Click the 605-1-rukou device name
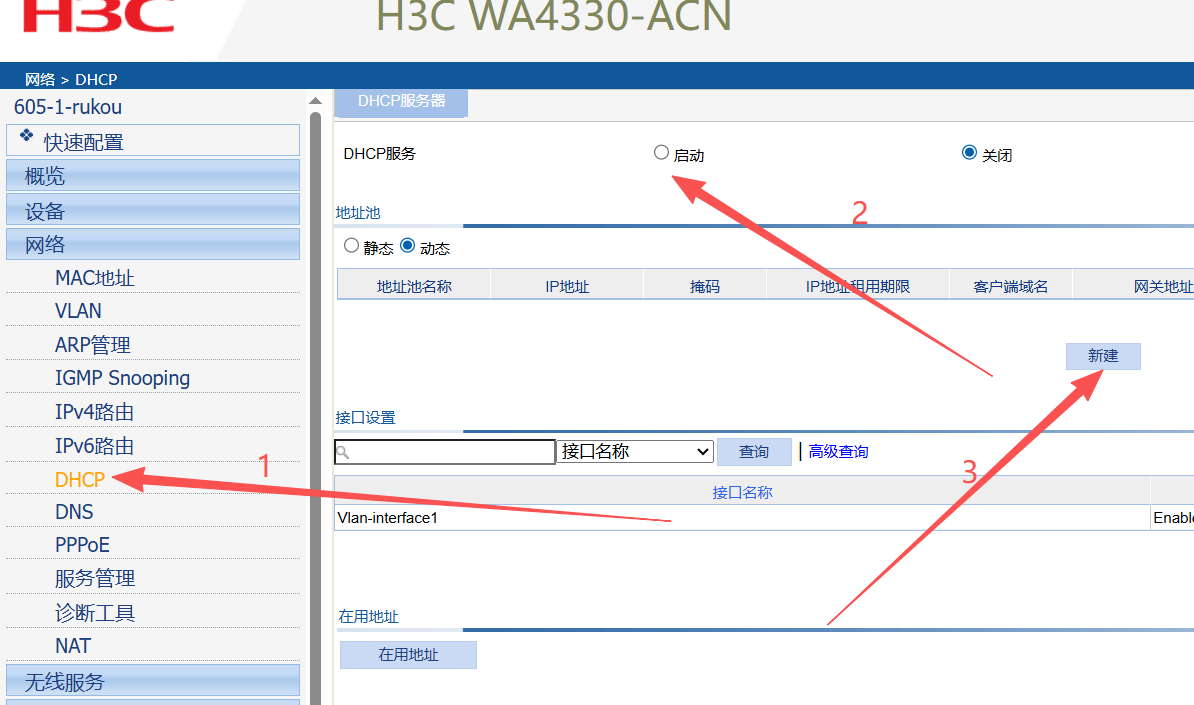 pos(68,107)
